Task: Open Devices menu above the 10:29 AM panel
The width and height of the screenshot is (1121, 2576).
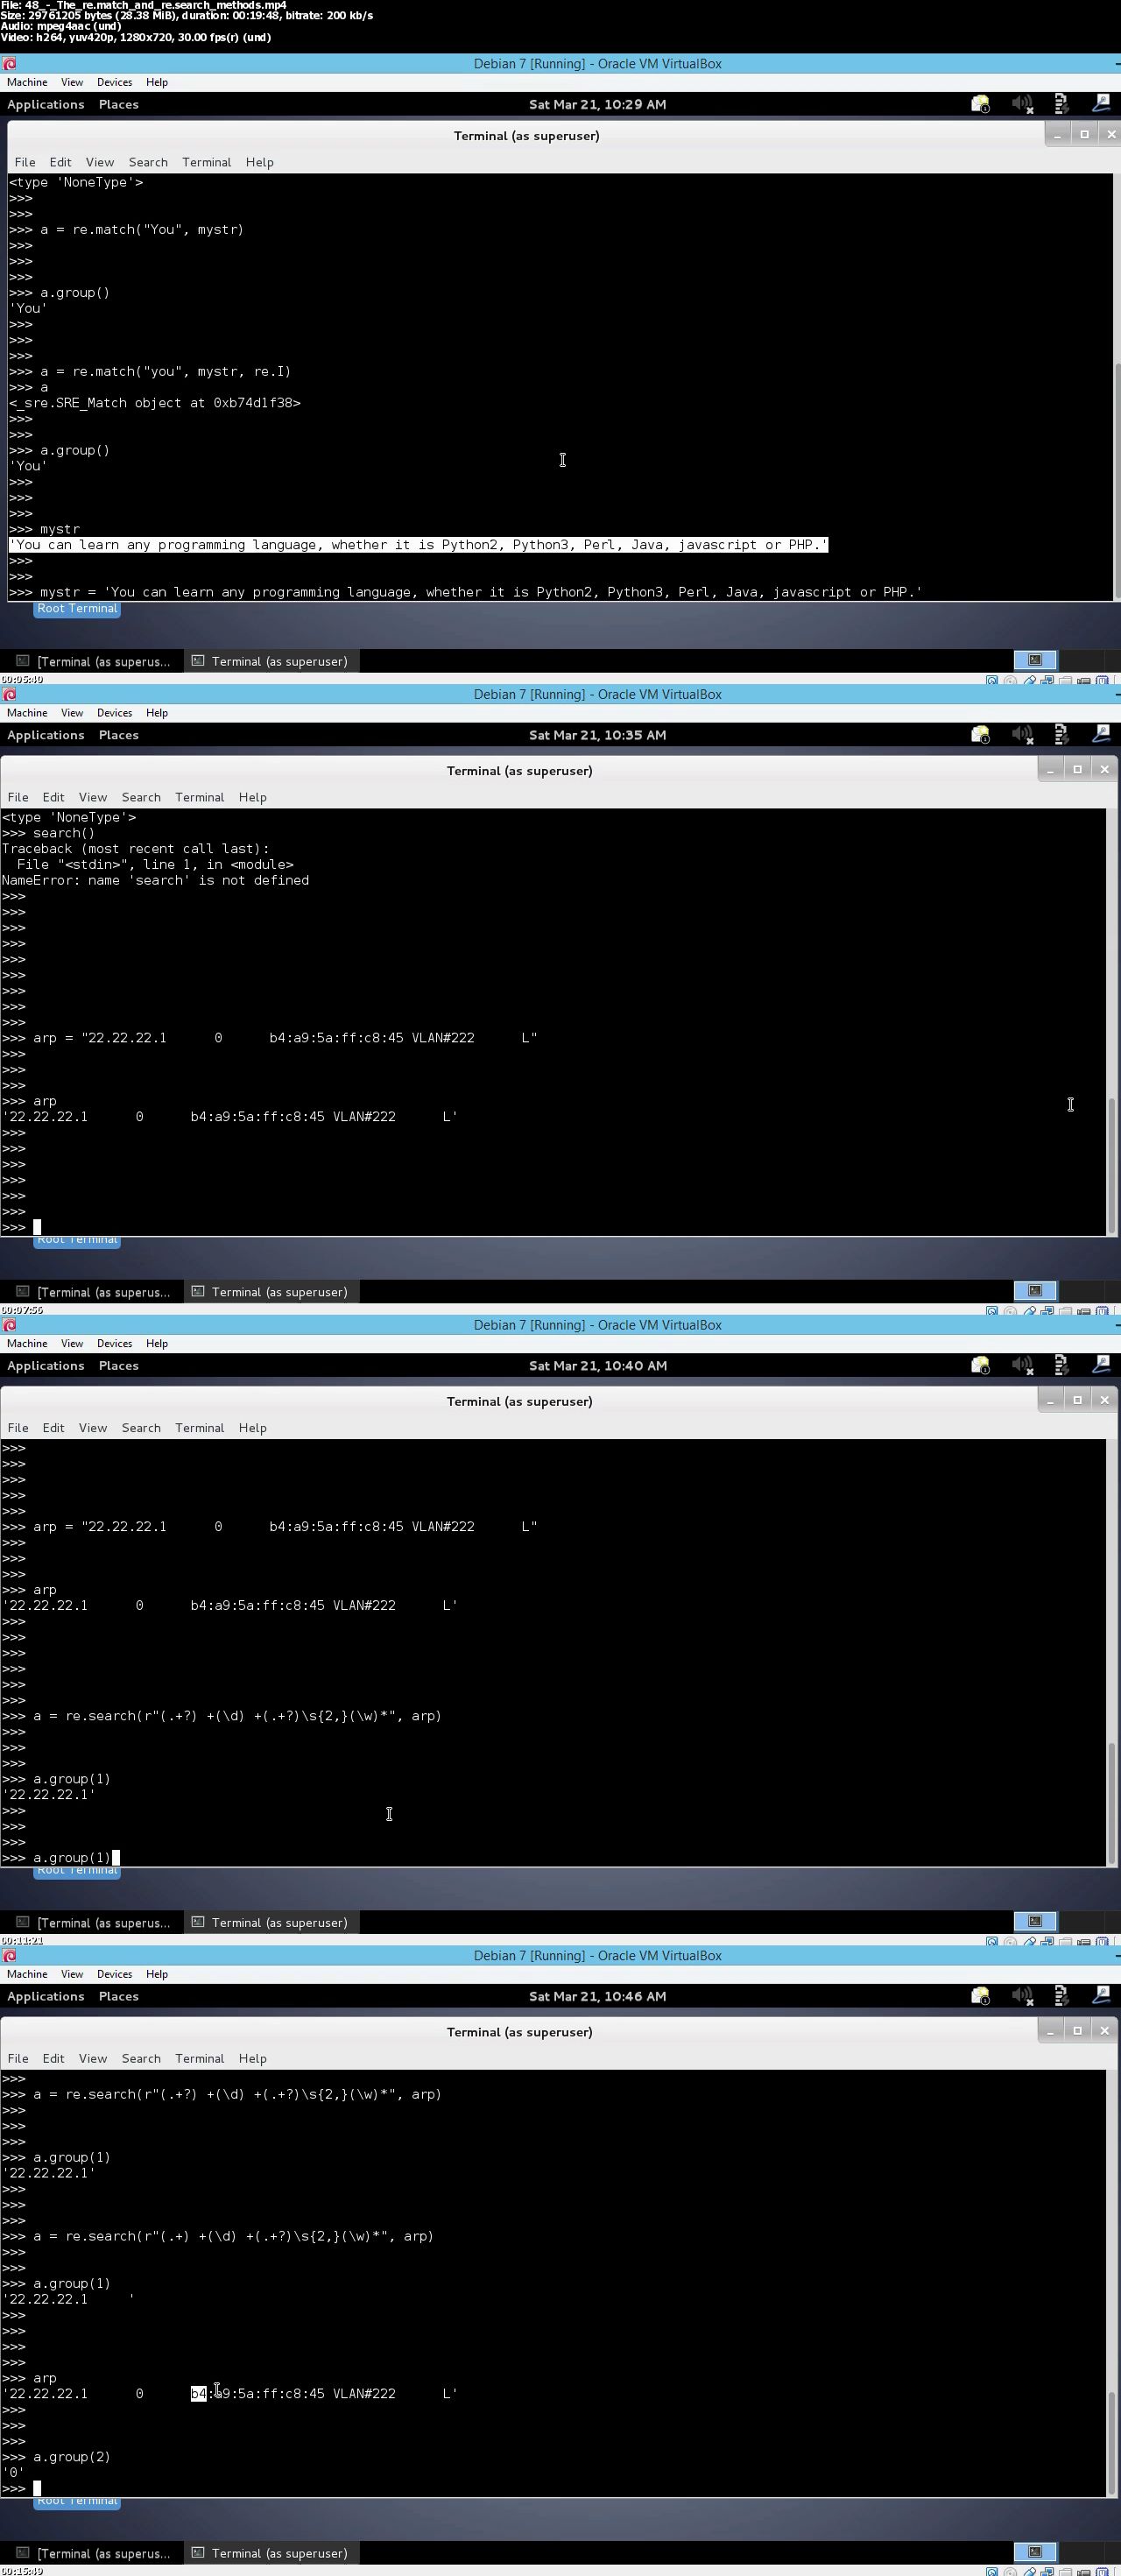Action: coord(114,82)
